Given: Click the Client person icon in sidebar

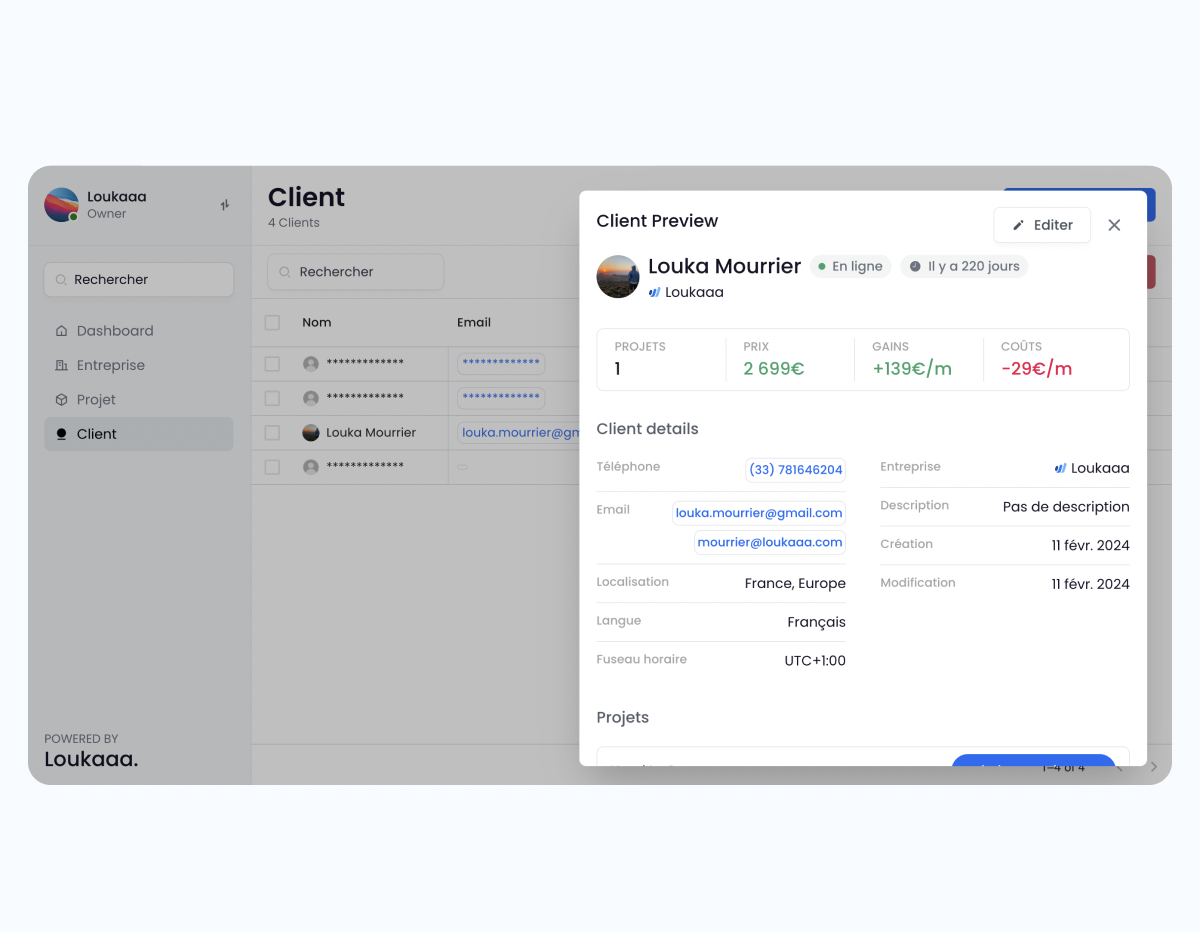Looking at the screenshot, I should [61, 434].
